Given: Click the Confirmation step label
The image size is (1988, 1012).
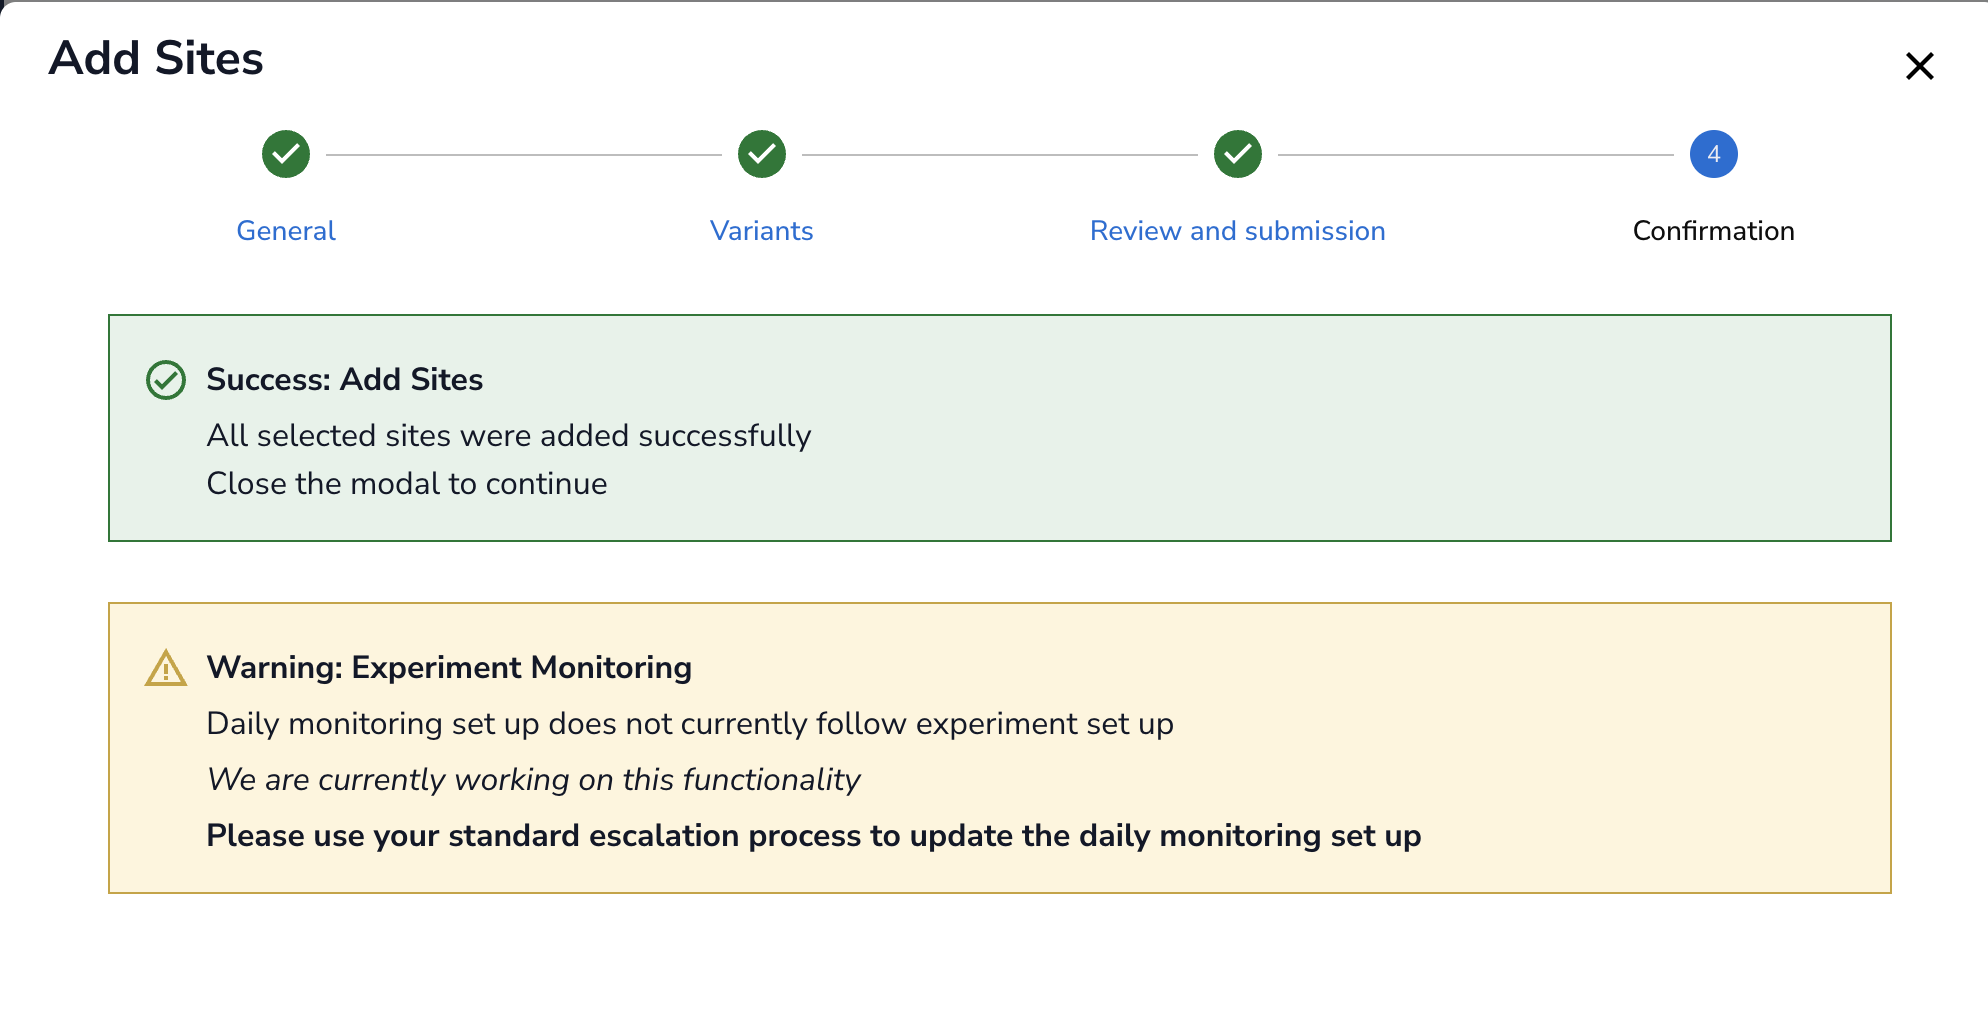Looking at the screenshot, I should (1713, 231).
